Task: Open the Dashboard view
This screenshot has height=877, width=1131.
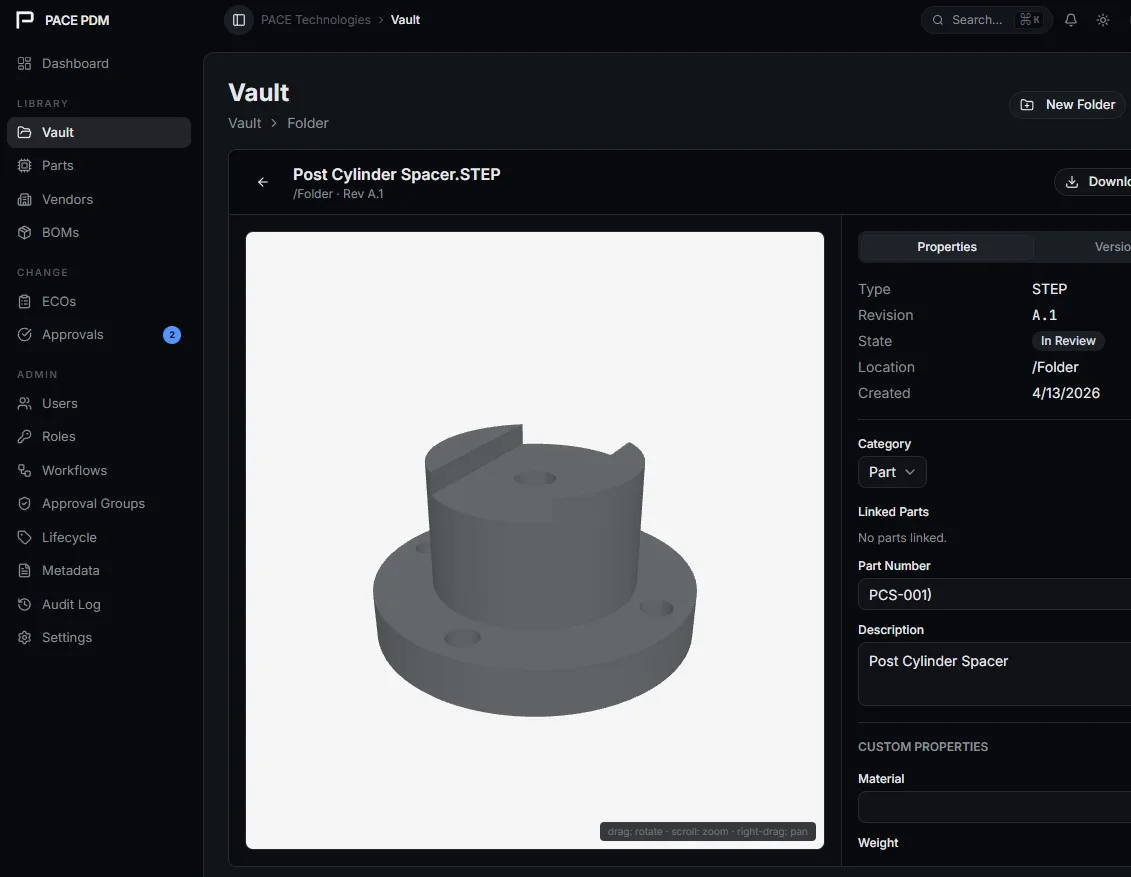Action: pos(75,63)
